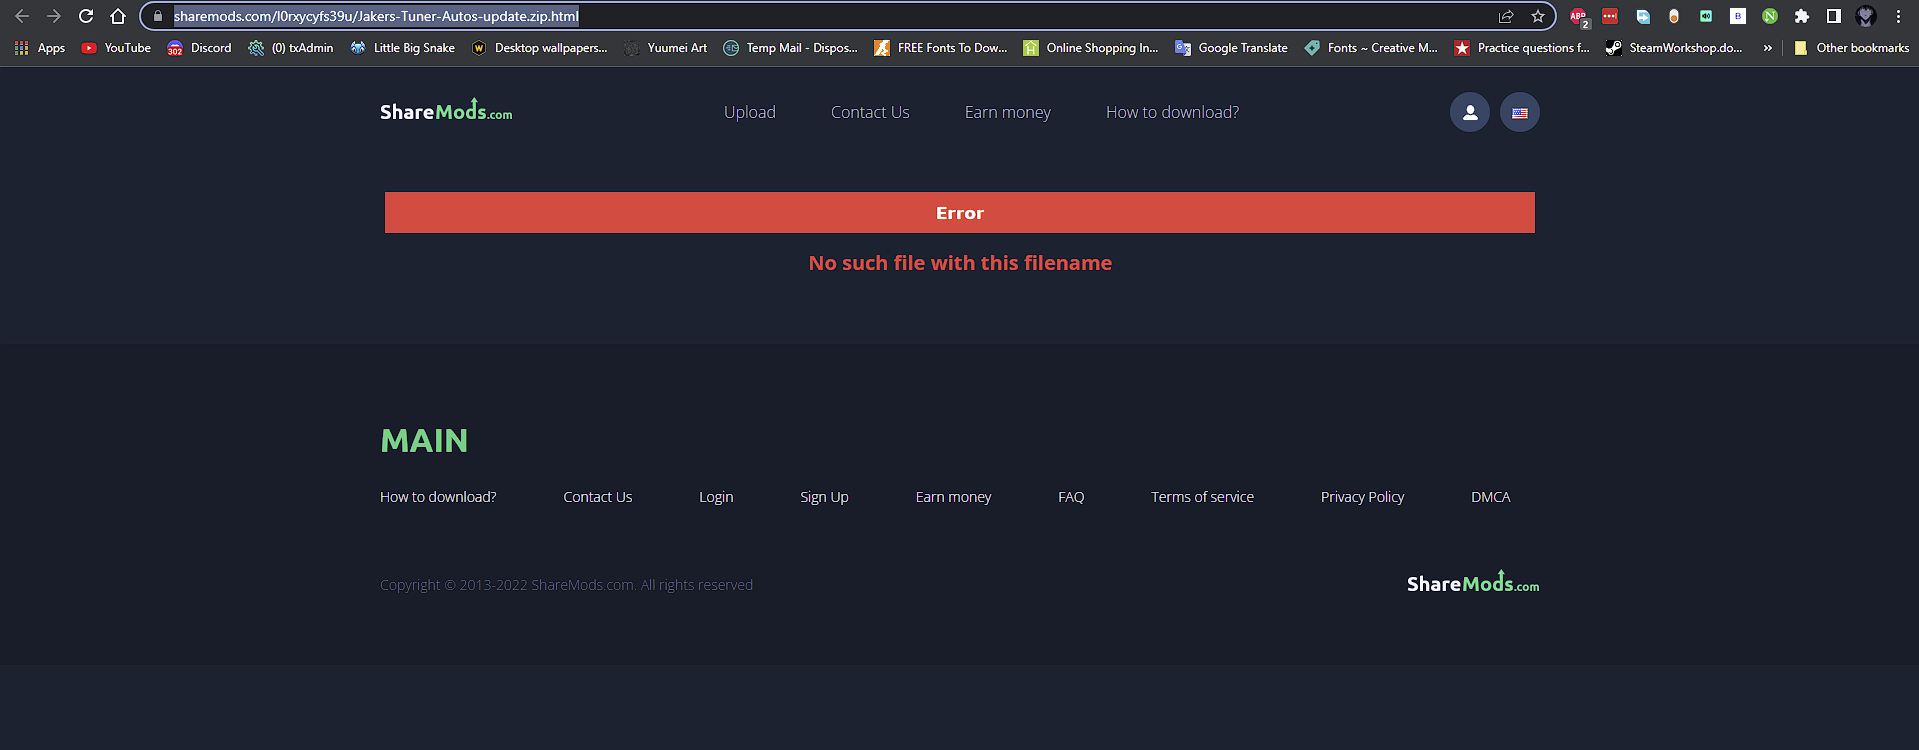Open the Privacy Policy link
1919x750 pixels.
pos(1362,497)
